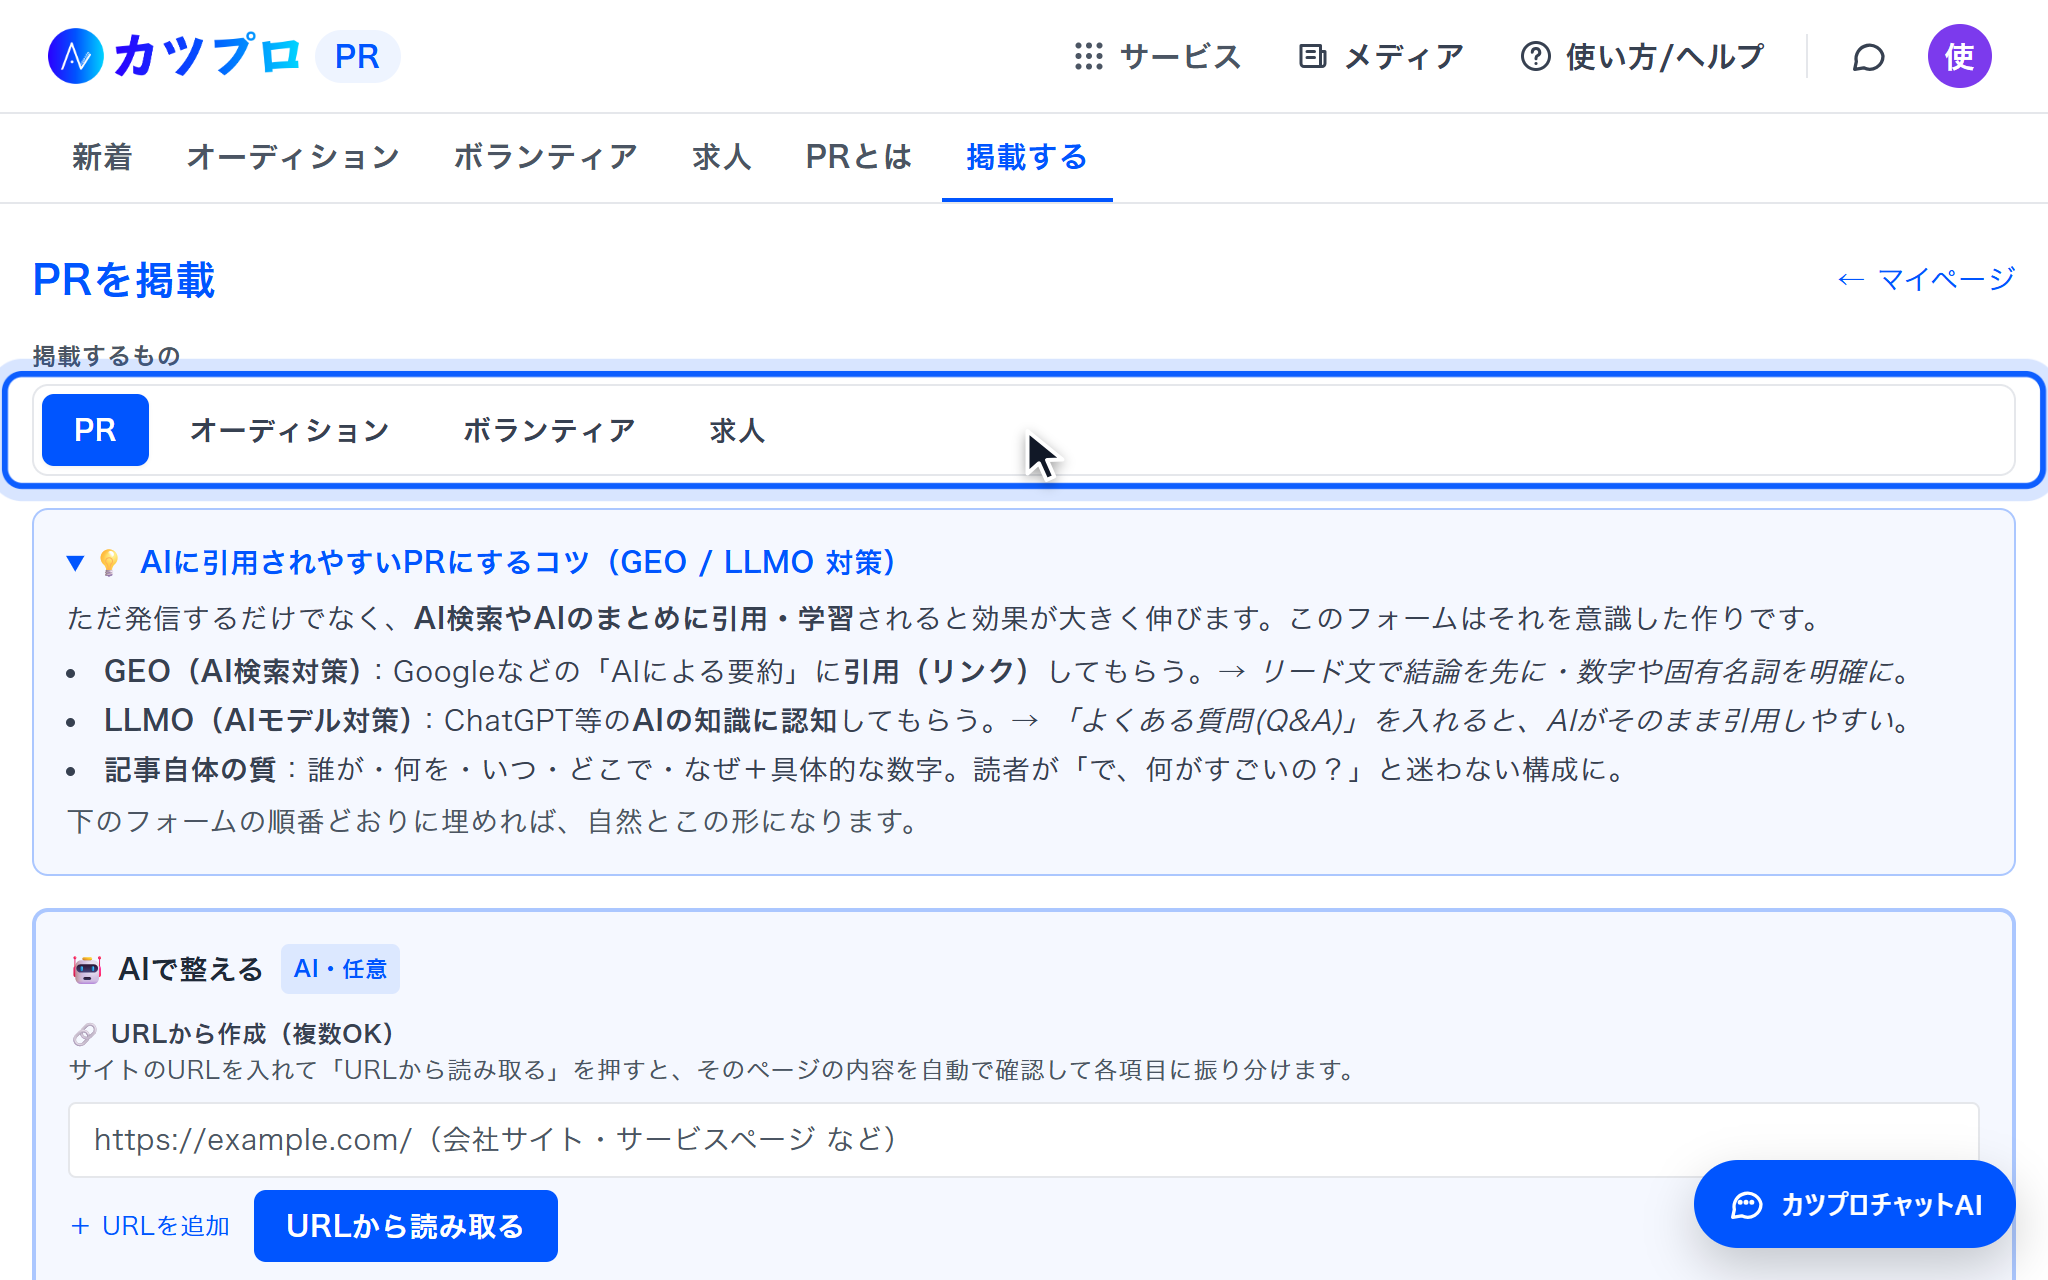
Task: Click the LLMO（AIモデル対策） bullet text
Action: tap(259, 720)
